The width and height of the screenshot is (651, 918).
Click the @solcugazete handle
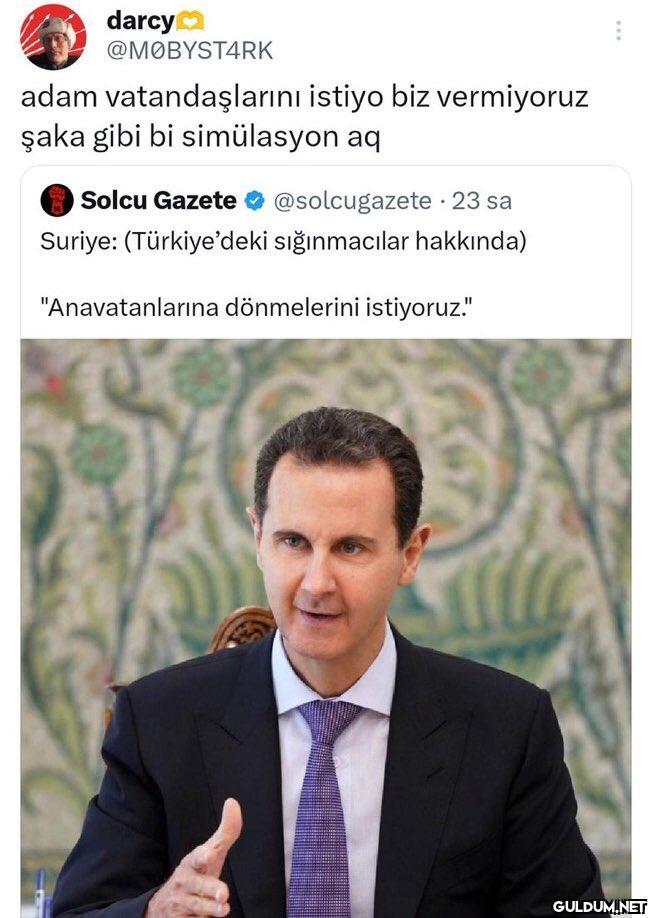tap(352, 201)
